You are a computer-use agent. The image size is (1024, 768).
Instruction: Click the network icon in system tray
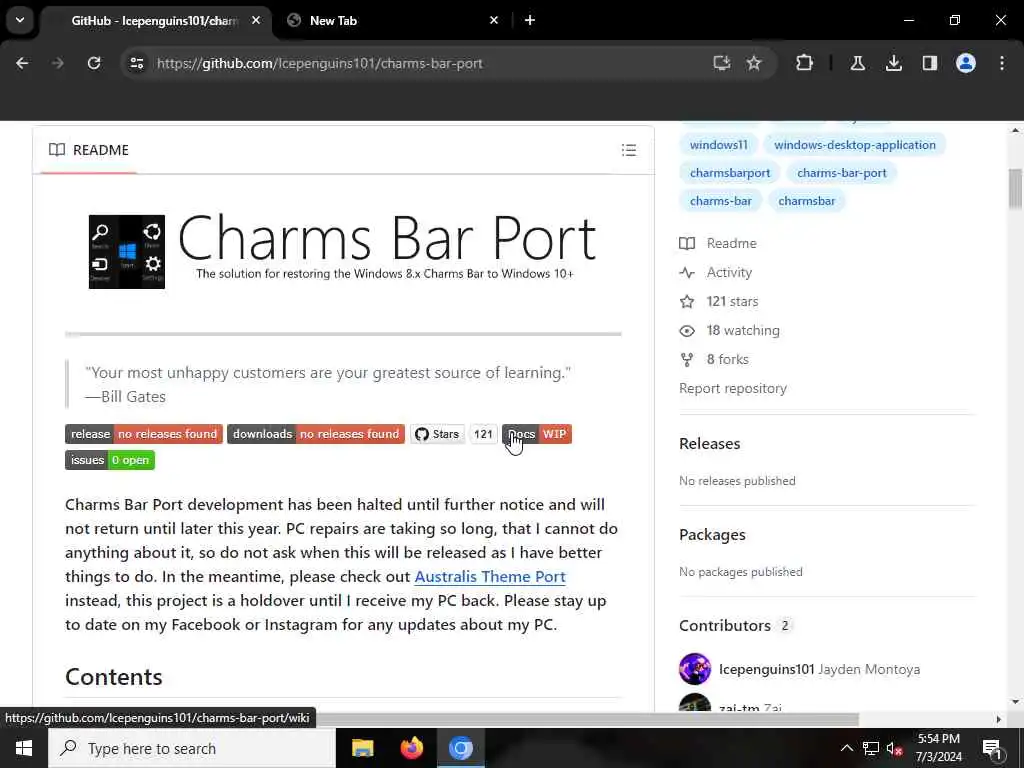(x=871, y=748)
